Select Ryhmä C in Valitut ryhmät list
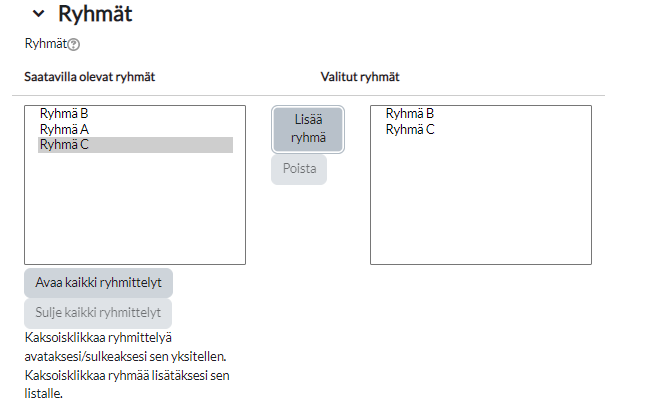The height and width of the screenshot is (412, 661). pos(409,129)
